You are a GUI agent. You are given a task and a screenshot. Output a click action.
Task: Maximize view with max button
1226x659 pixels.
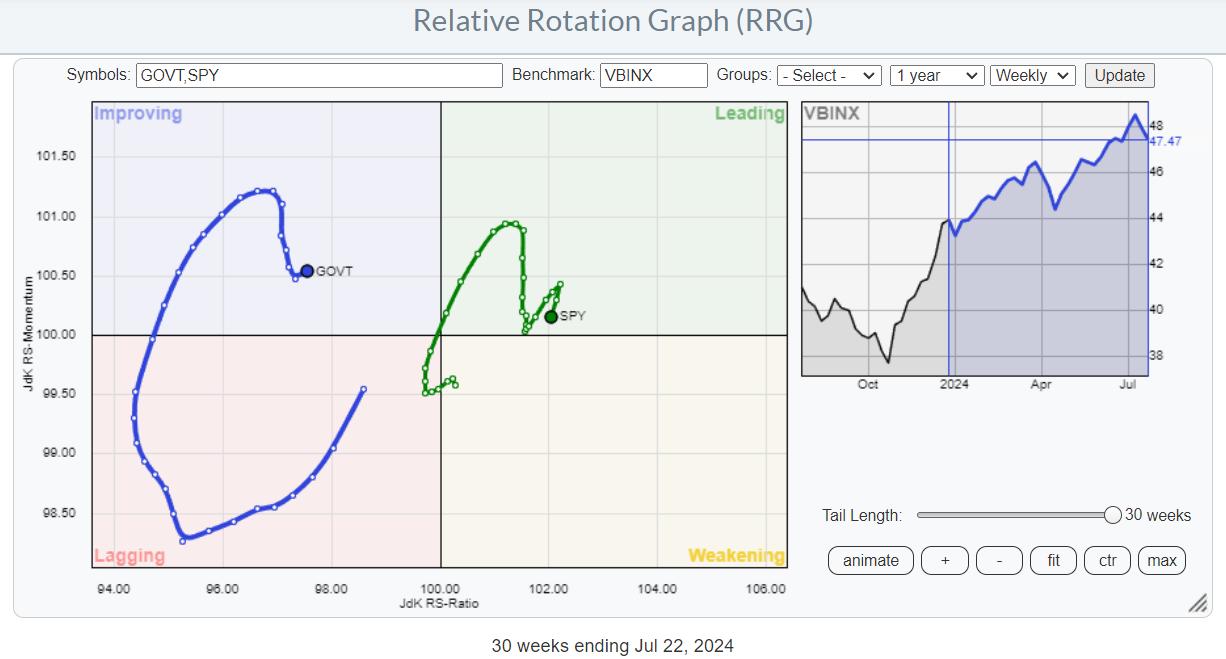[x=1161, y=560]
